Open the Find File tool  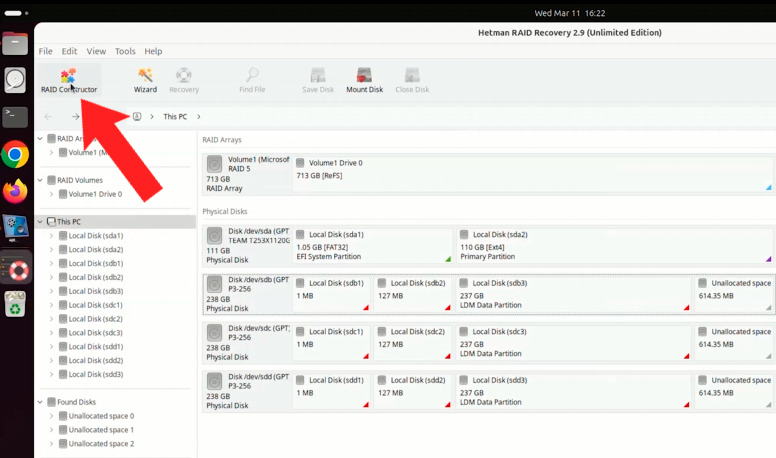click(x=252, y=81)
